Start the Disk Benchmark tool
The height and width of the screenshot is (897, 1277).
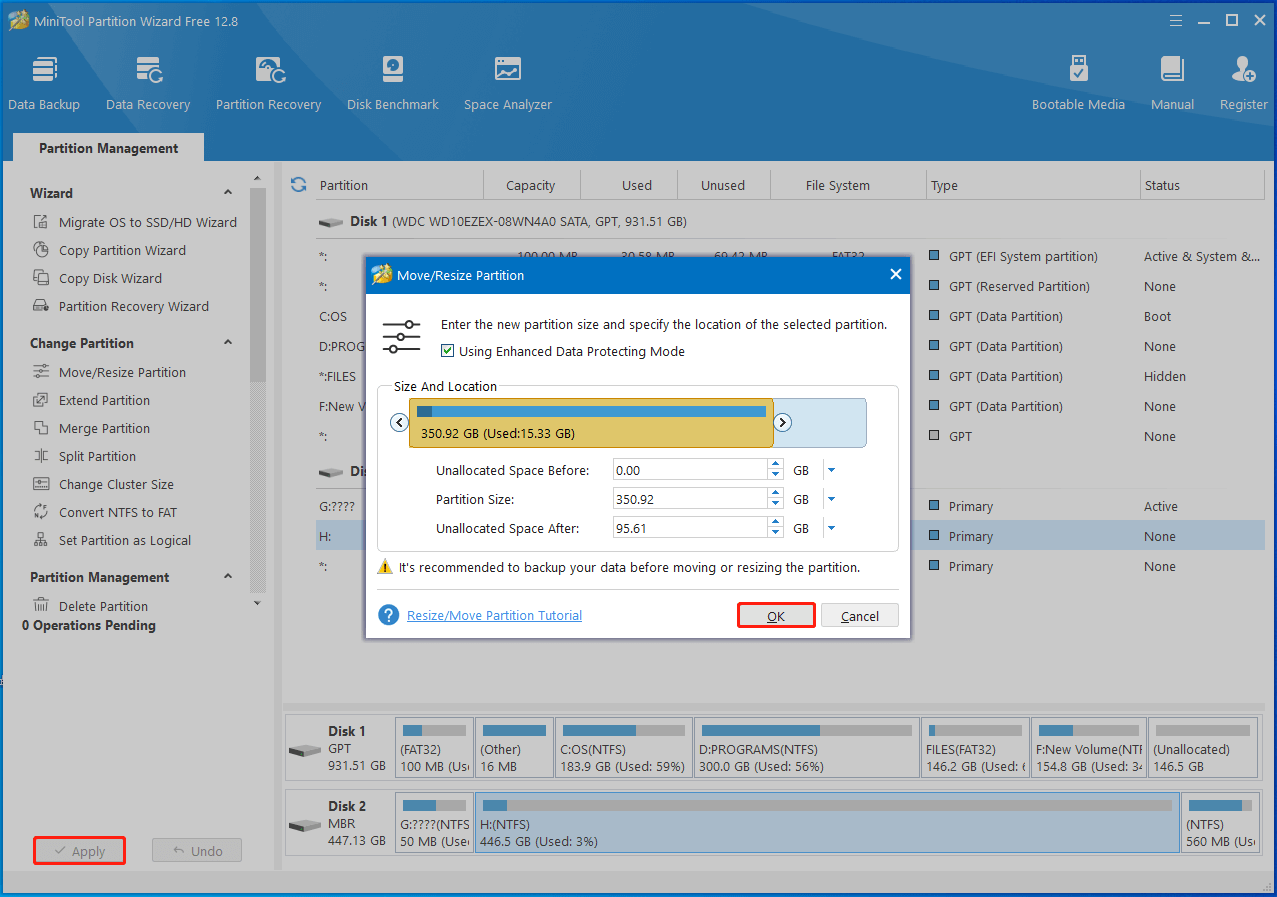393,82
